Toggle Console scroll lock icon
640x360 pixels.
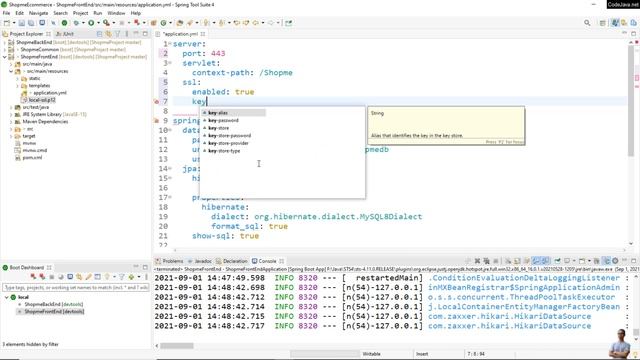point(517,261)
